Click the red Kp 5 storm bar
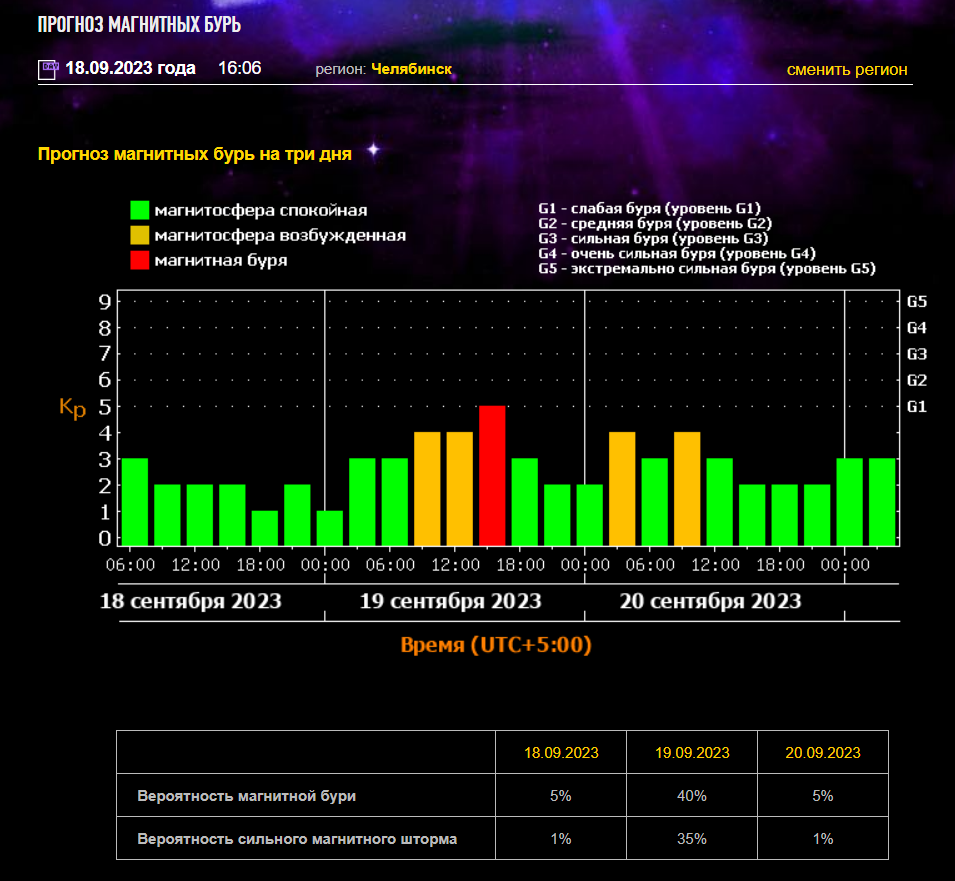This screenshot has width=955, height=881. click(x=492, y=475)
